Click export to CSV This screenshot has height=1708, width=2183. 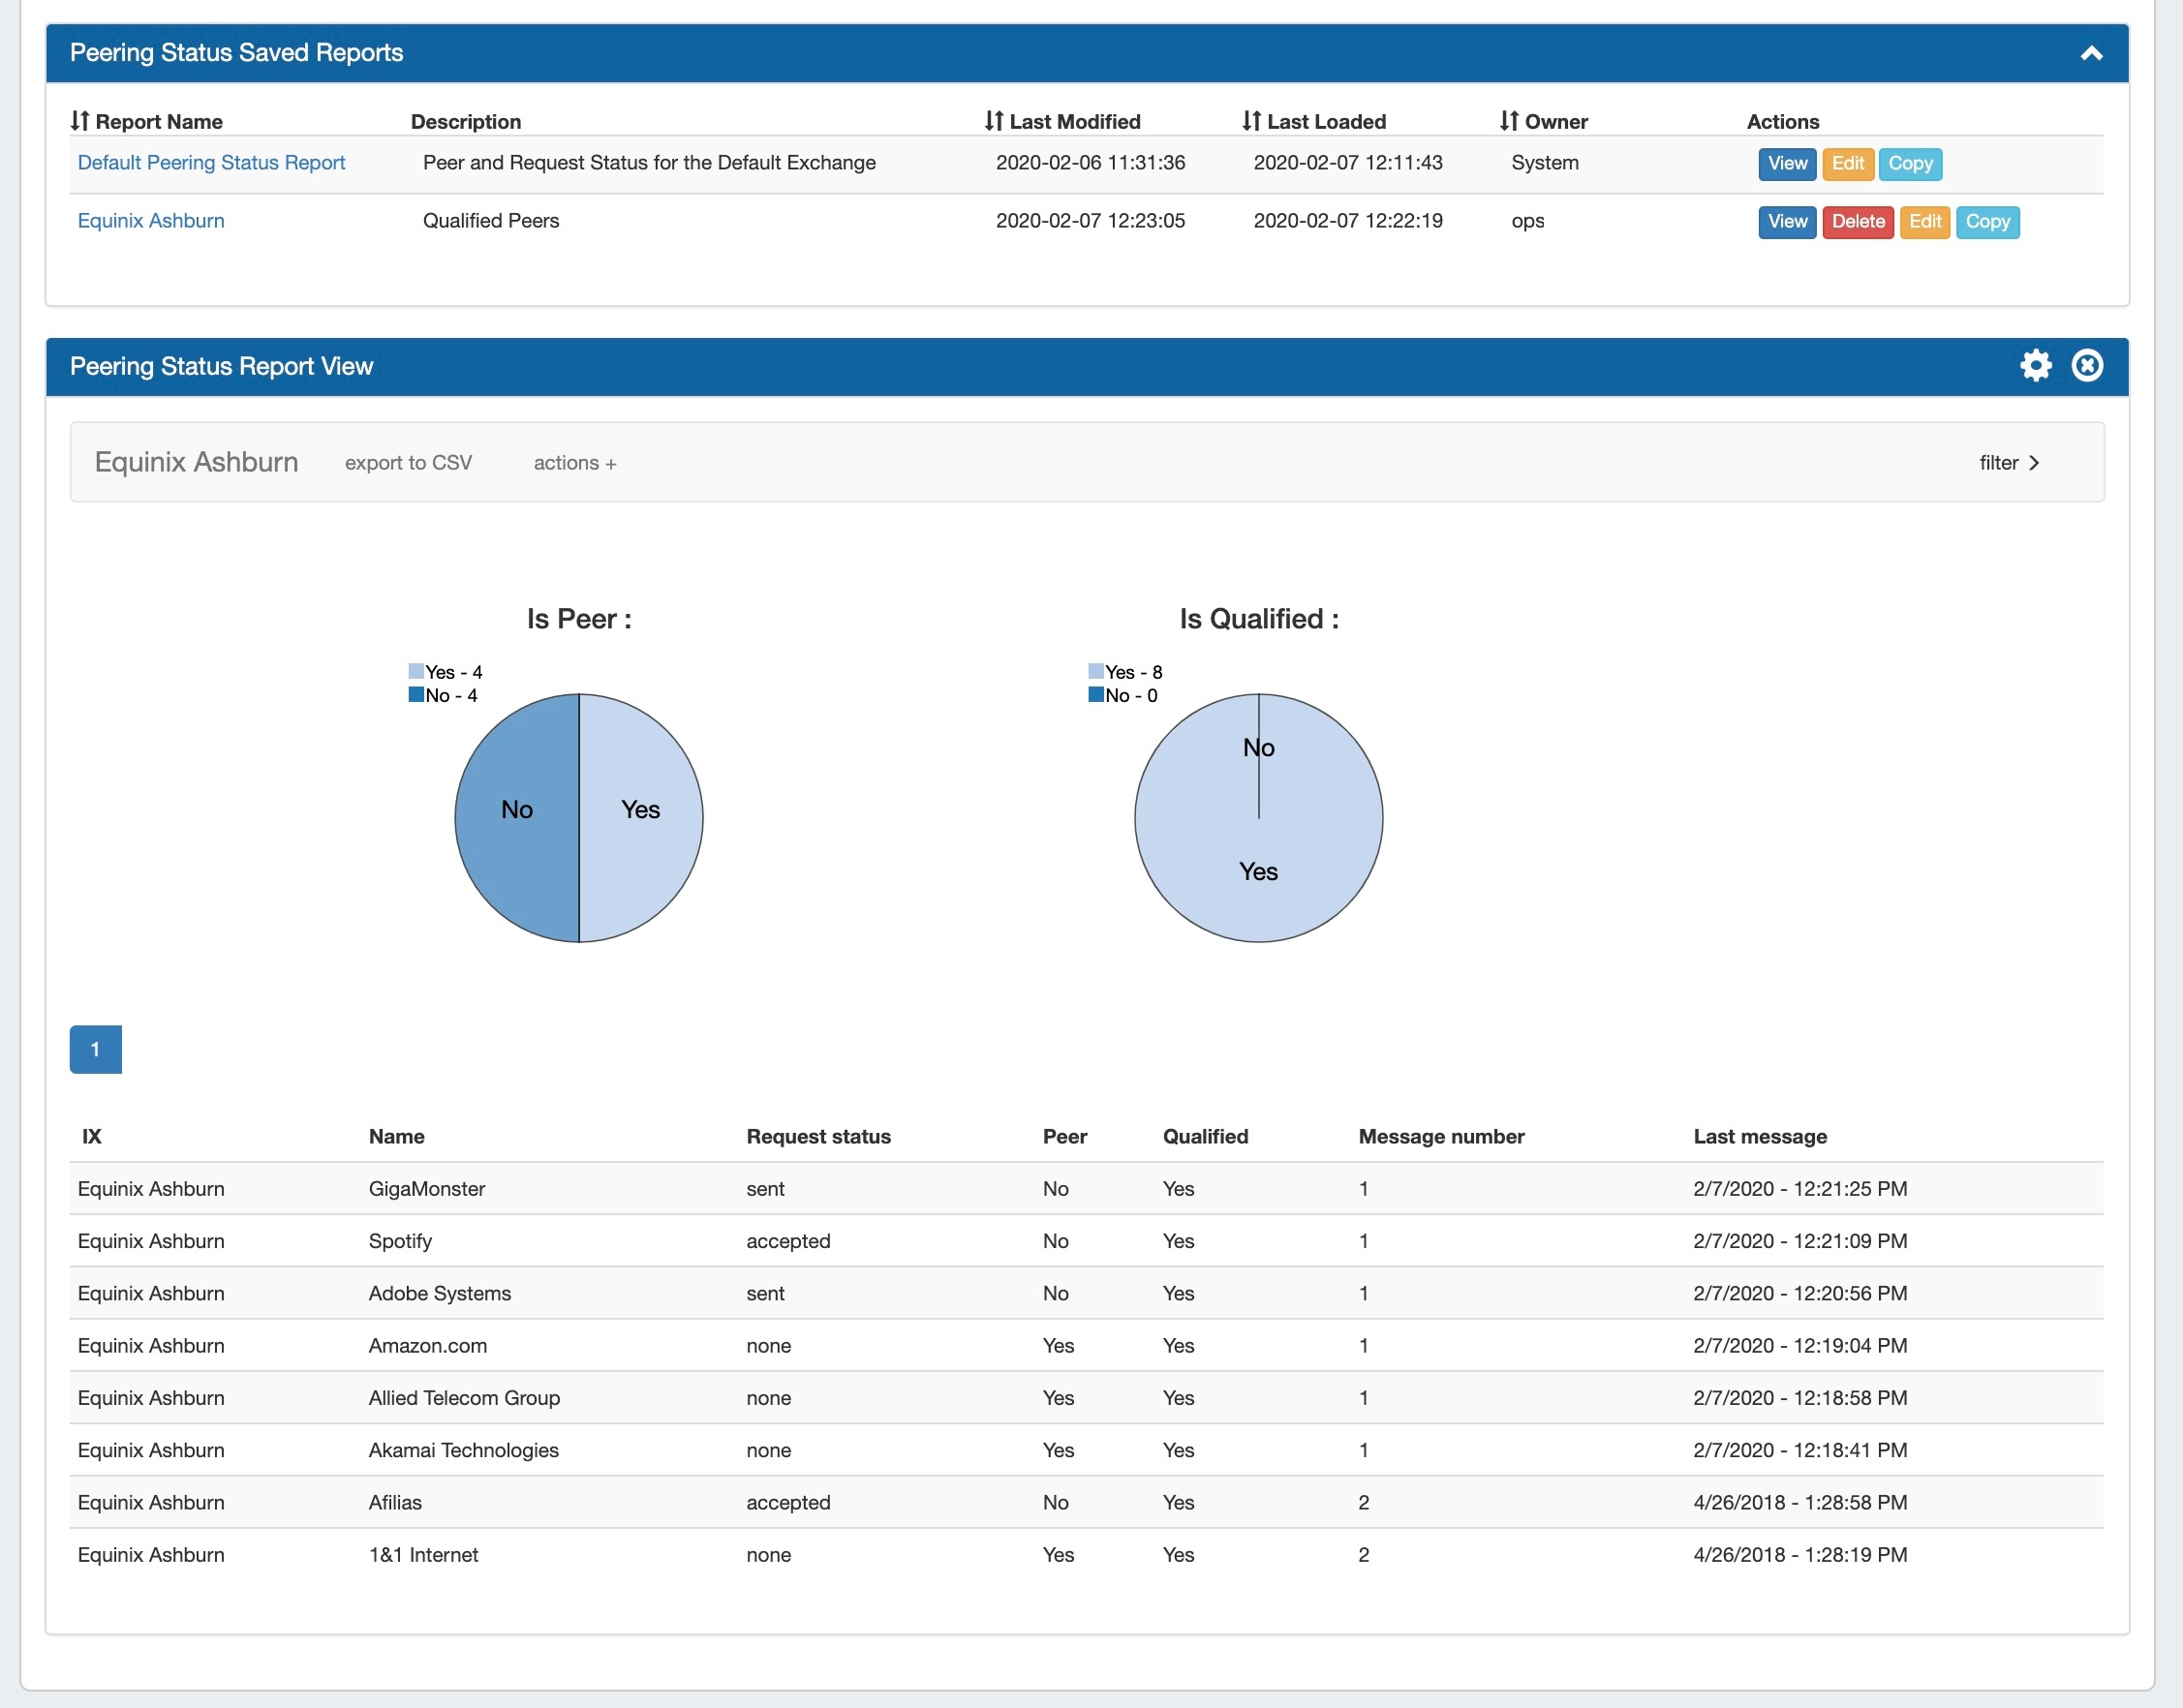tap(408, 463)
